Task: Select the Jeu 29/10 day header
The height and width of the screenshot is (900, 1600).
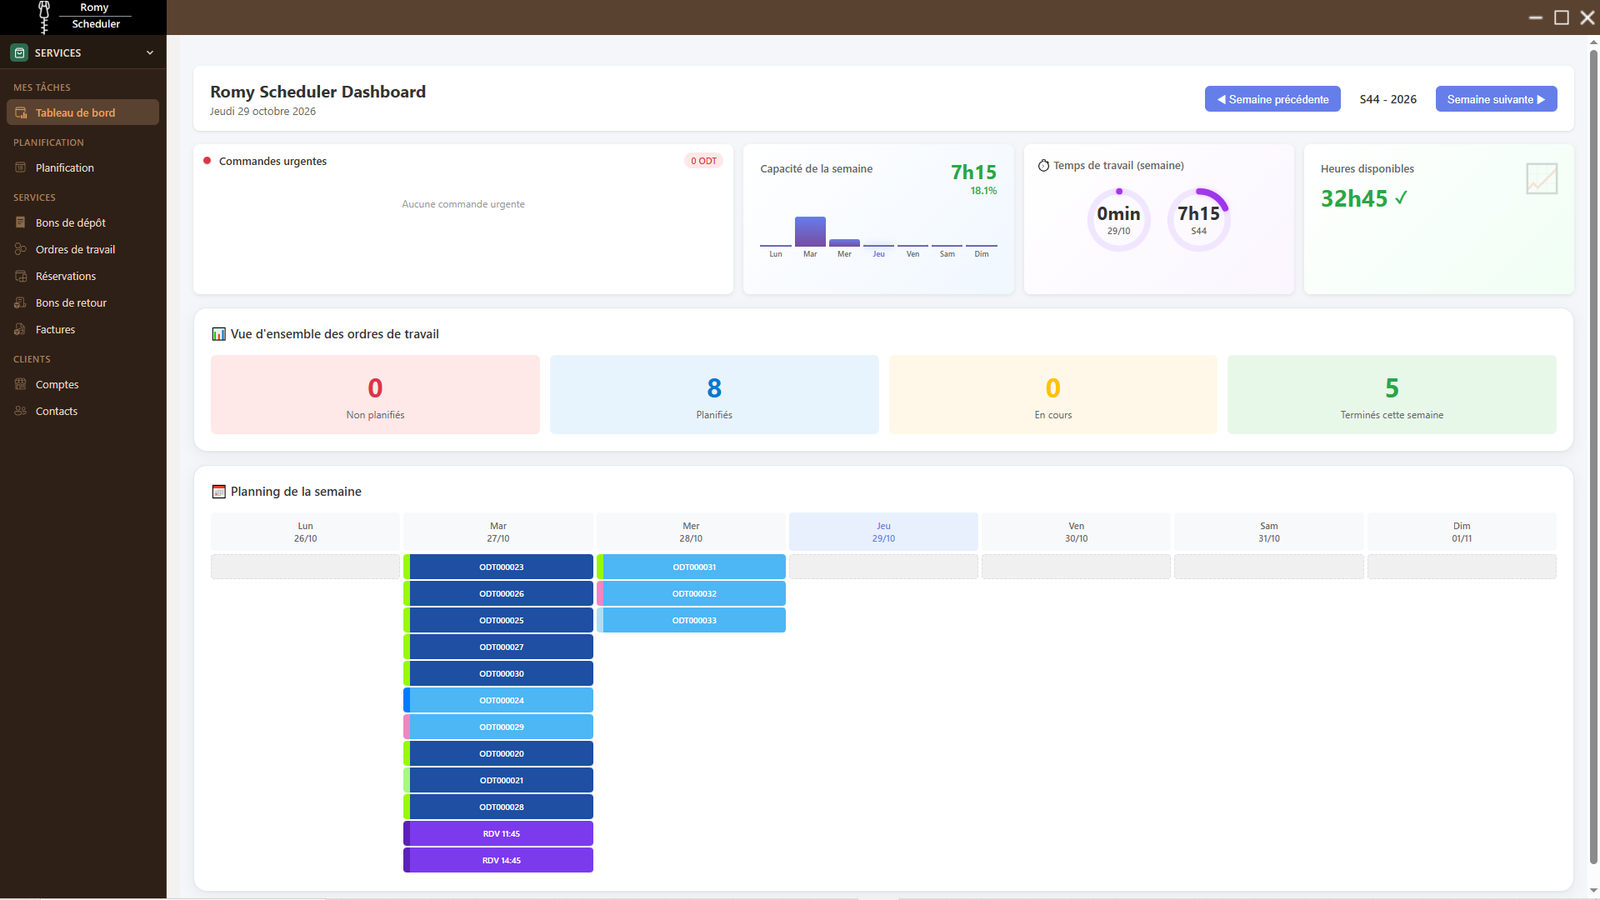Action: click(x=884, y=532)
